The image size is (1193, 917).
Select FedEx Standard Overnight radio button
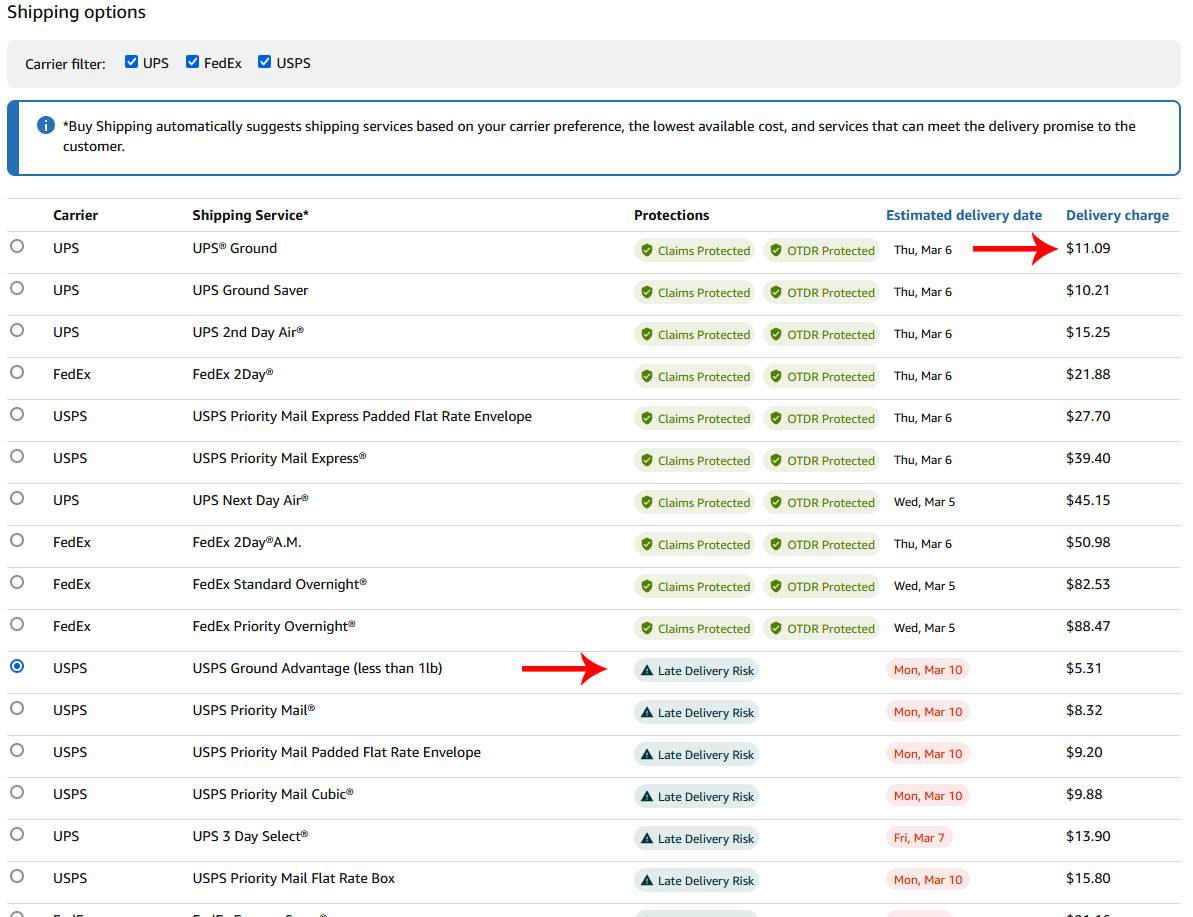tap(17, 582)
